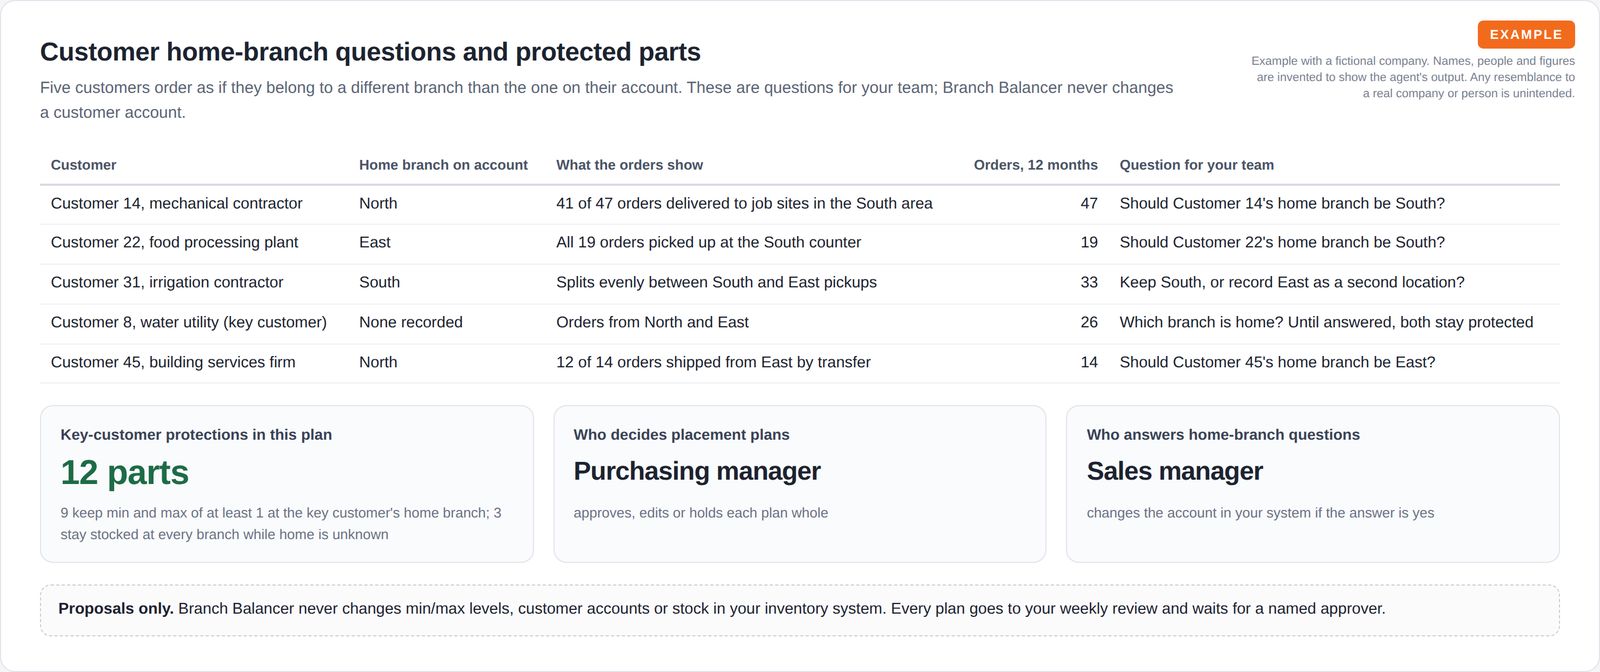Click 'Should Customer 14's home branch be South?'

[x=1282, y=203]
